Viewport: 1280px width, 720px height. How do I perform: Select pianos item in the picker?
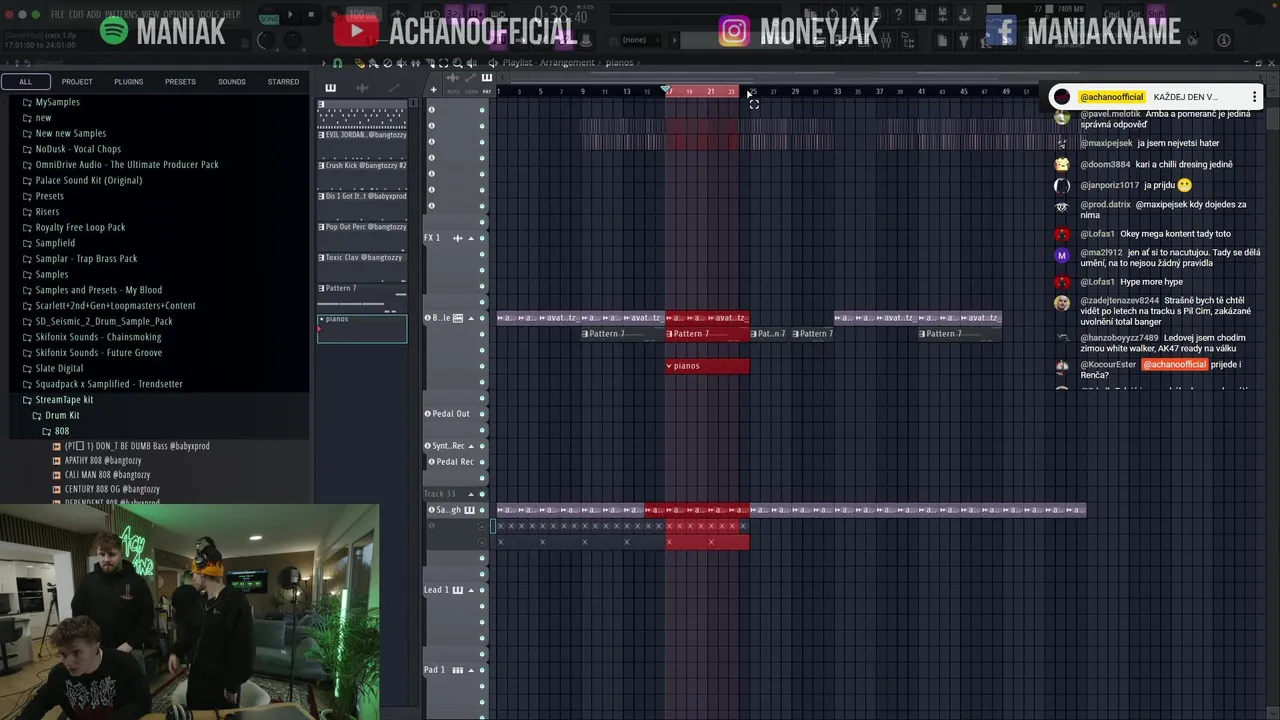362,328
